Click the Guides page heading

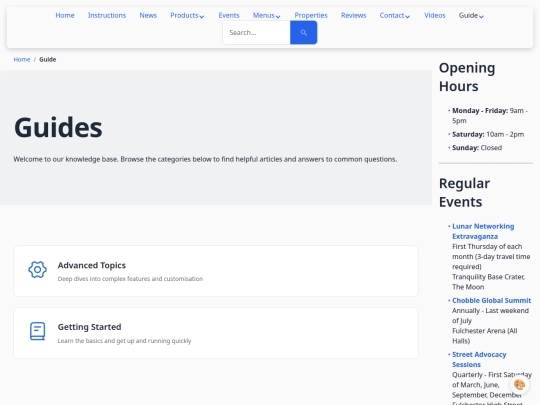(58, 127)
